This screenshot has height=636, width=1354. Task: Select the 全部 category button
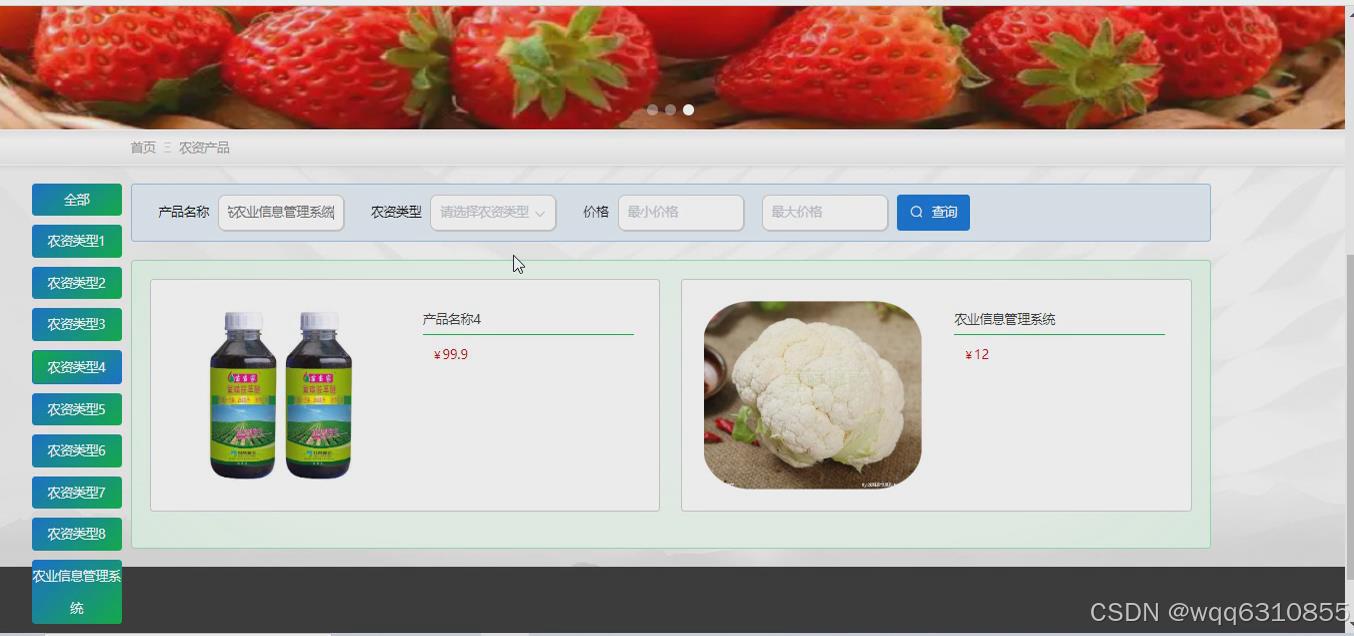point(77,200)
